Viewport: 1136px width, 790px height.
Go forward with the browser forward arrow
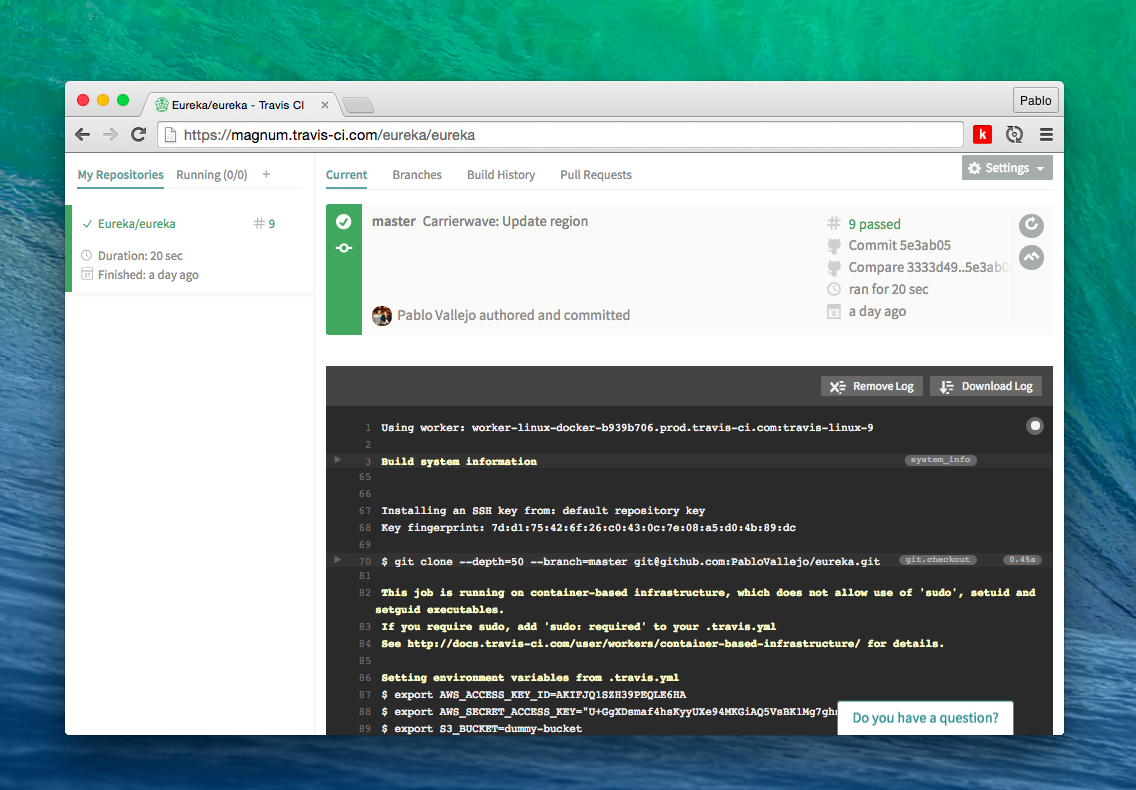[110, 135]
